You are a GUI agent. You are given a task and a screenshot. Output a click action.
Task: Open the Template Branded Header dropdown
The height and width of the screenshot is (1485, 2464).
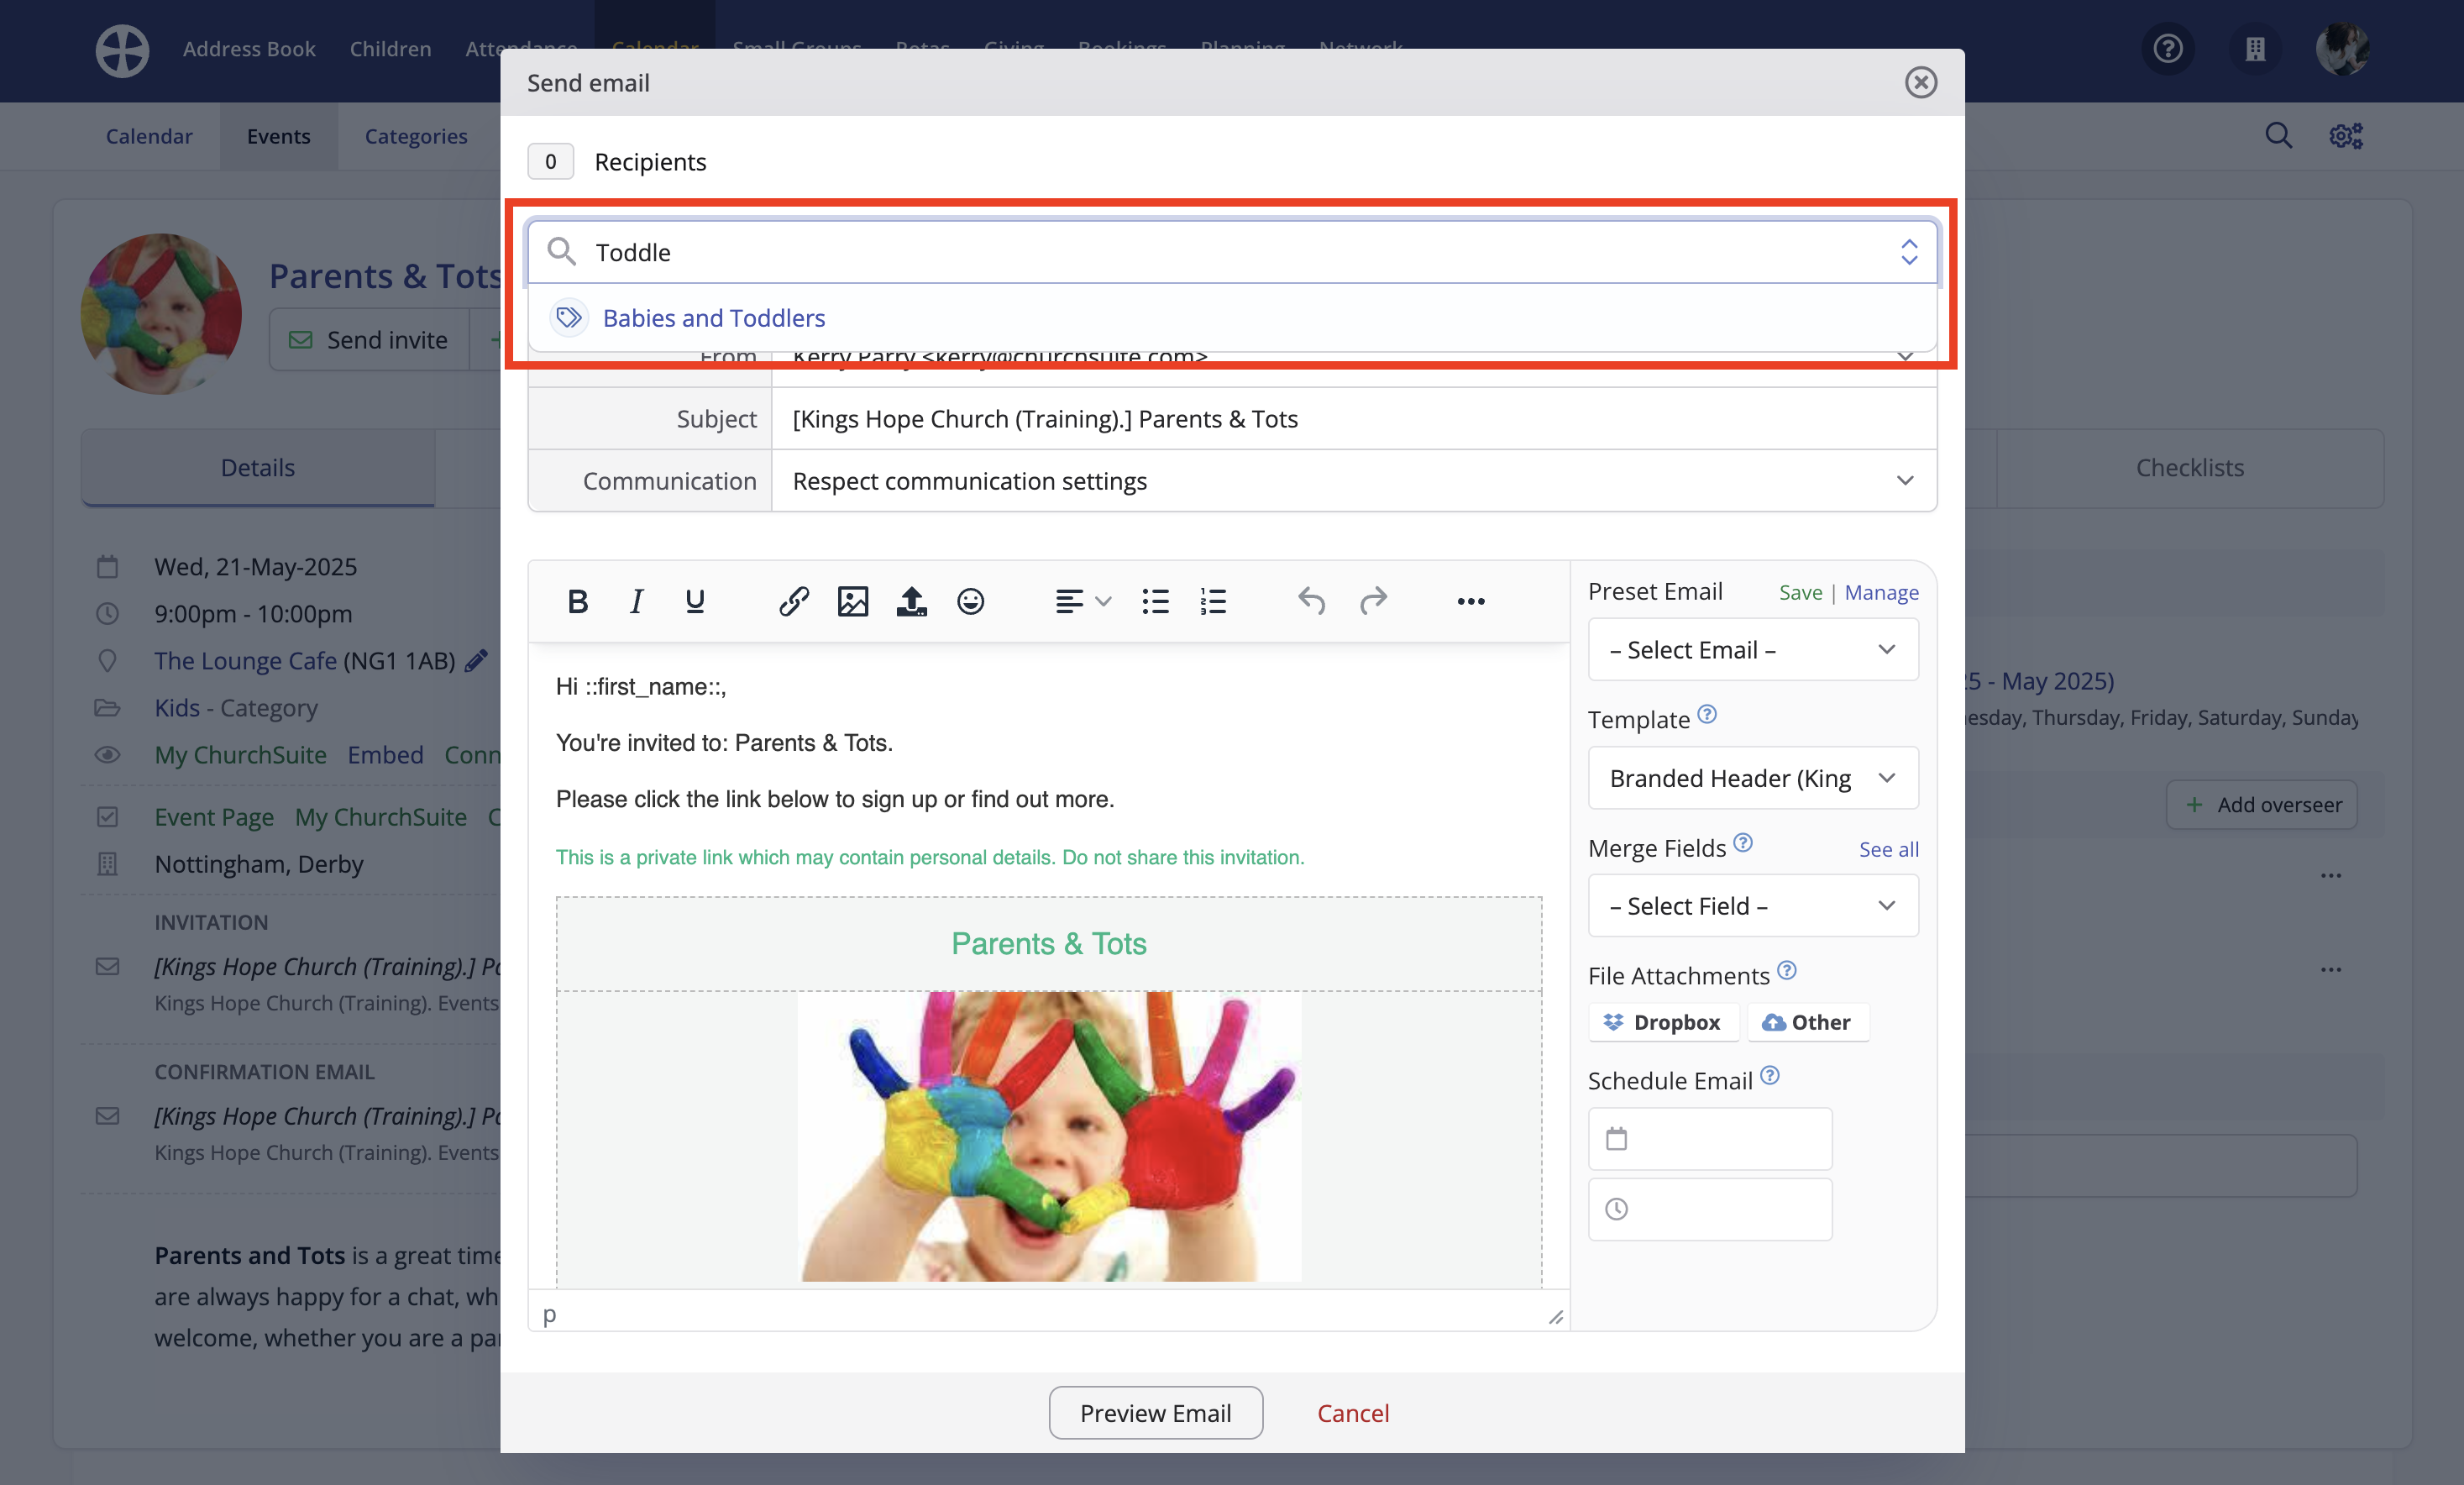pos(1753,778)
